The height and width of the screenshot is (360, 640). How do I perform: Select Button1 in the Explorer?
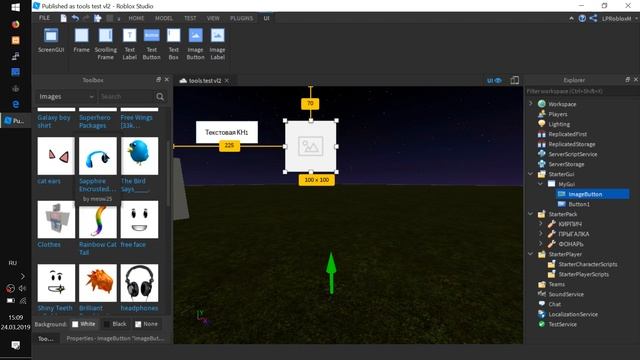[579, 204]
